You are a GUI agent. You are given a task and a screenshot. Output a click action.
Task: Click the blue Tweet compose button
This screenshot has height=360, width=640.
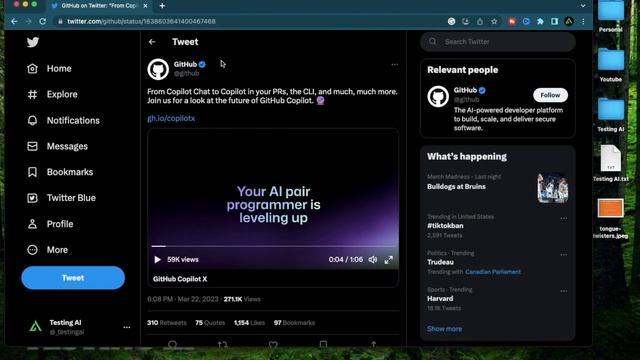(x=73, y=278)
